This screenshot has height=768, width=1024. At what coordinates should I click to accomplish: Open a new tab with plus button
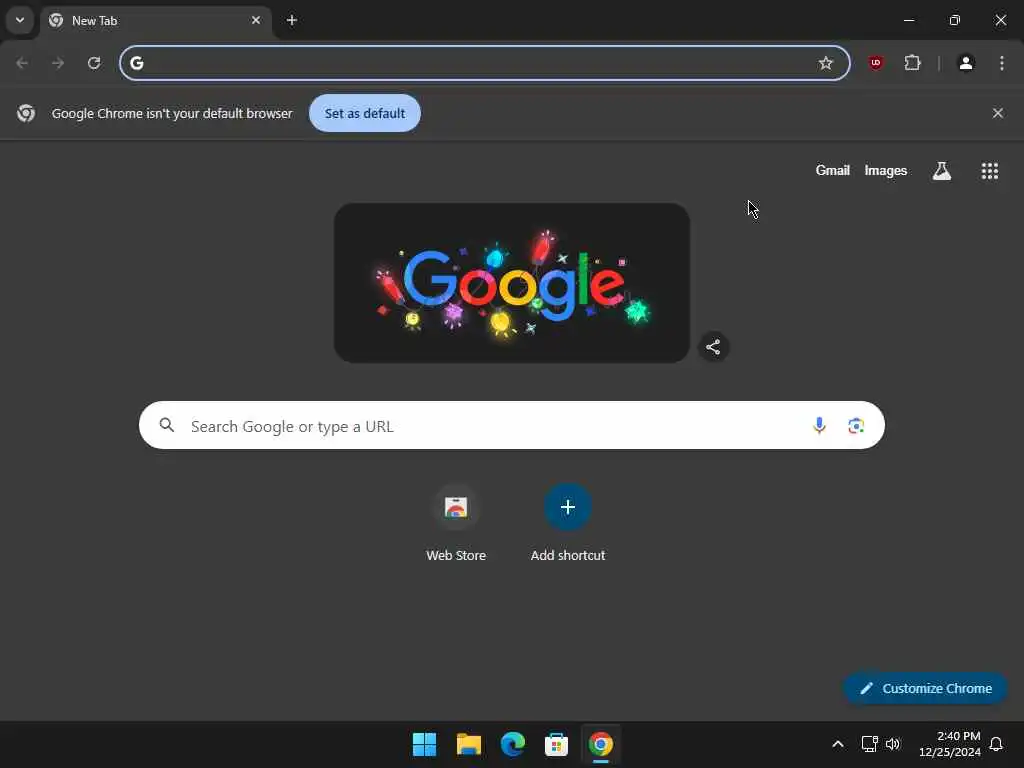point(292,20)
